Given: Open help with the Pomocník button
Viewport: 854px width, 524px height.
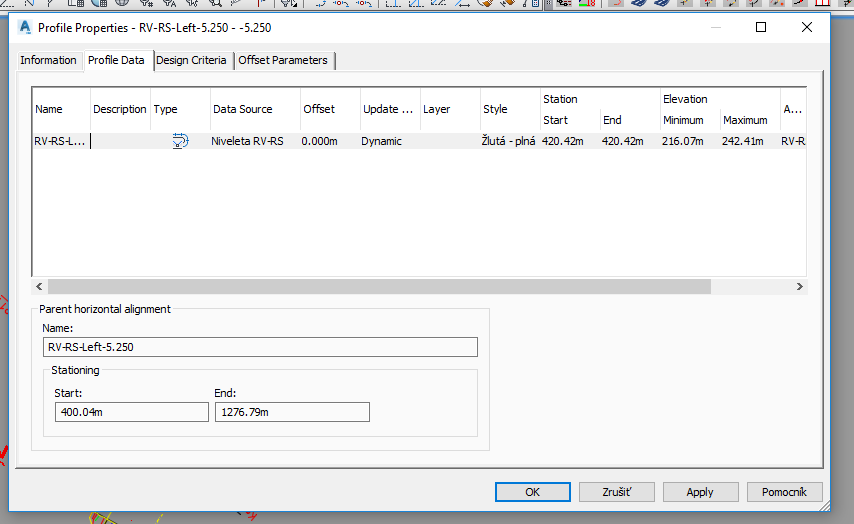Looking at the screenshot, I should tap(784, 492).
